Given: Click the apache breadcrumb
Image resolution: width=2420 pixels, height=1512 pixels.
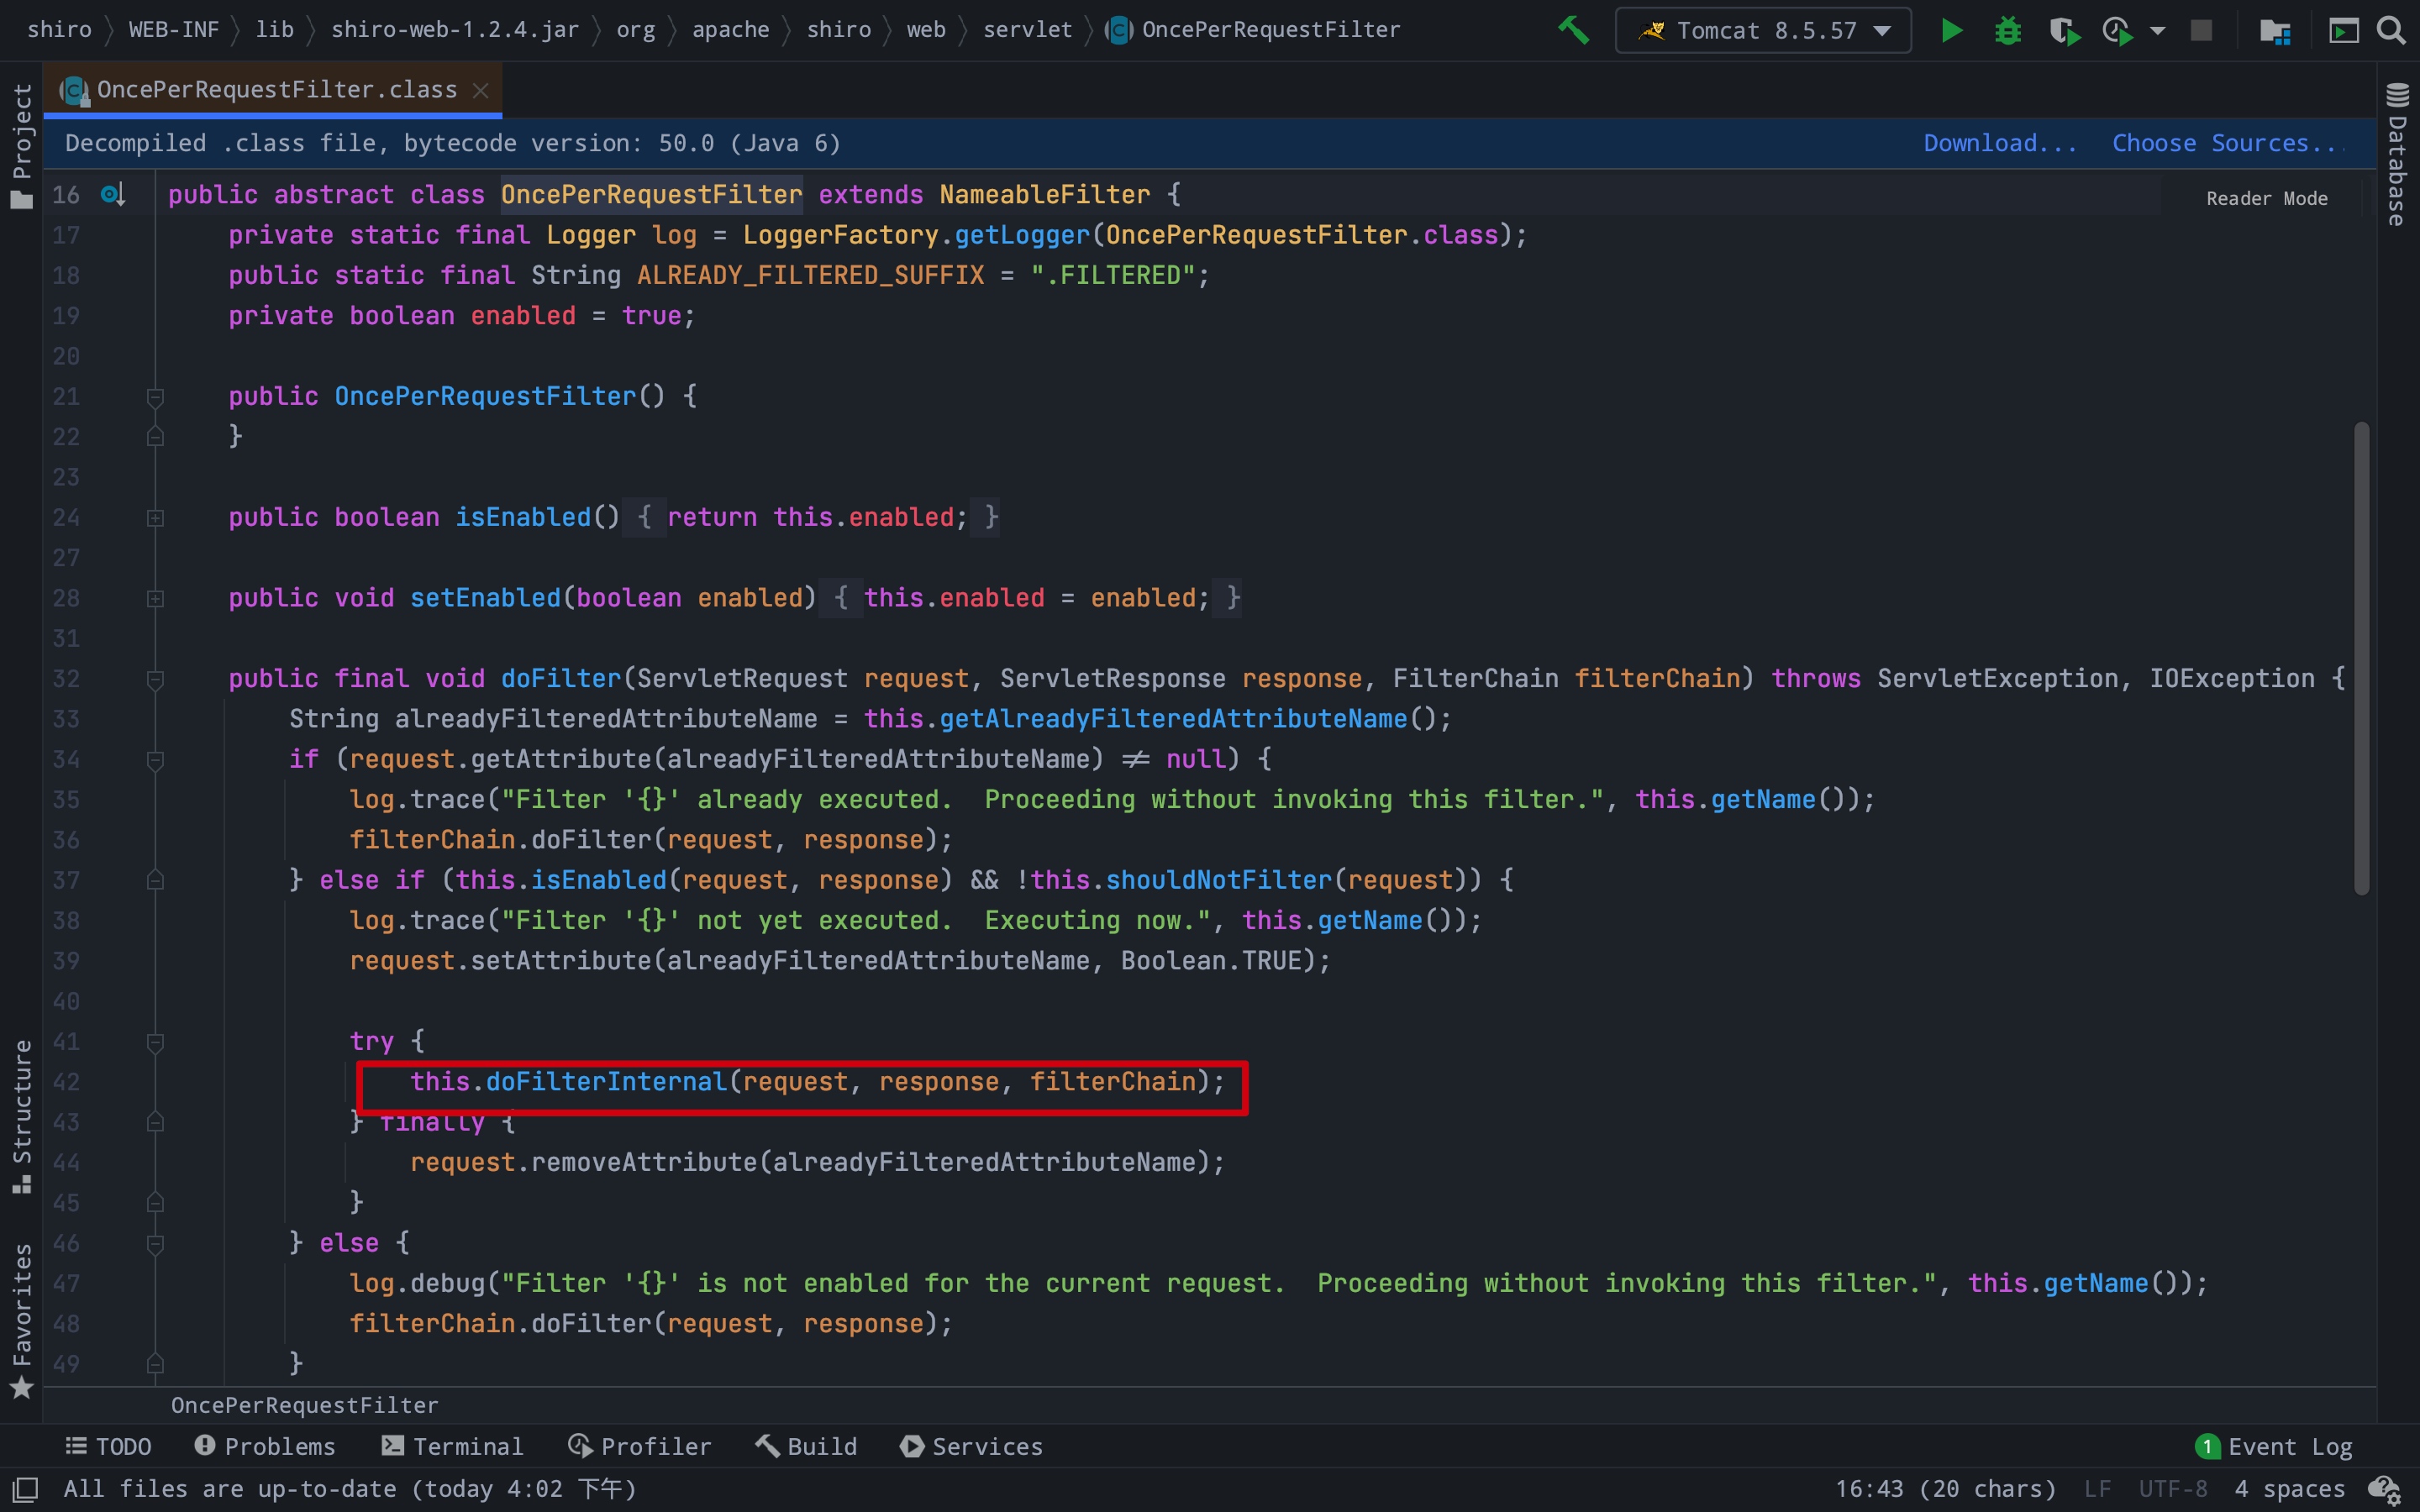Looking at the screenshot, I should (x=730, y=30).
